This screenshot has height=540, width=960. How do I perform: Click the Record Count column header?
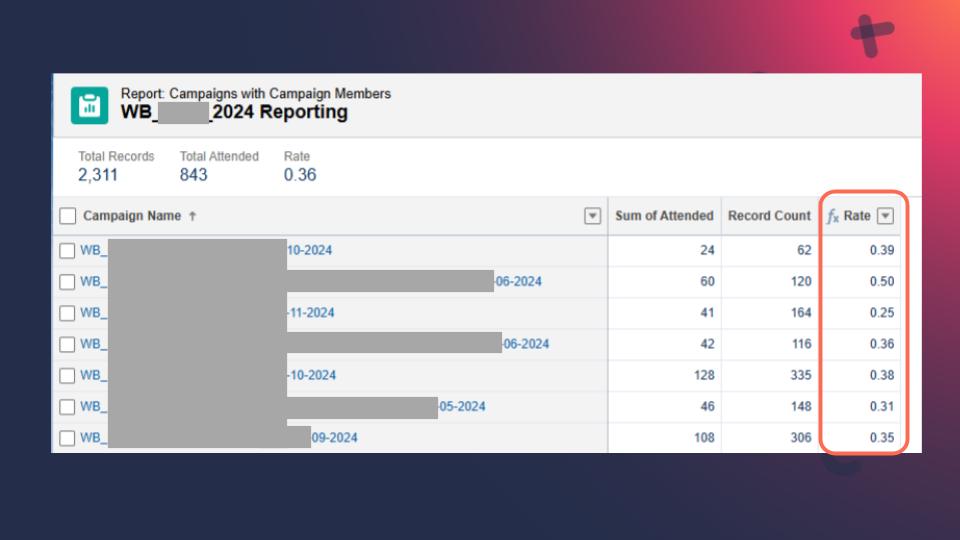tap(769, 216)
